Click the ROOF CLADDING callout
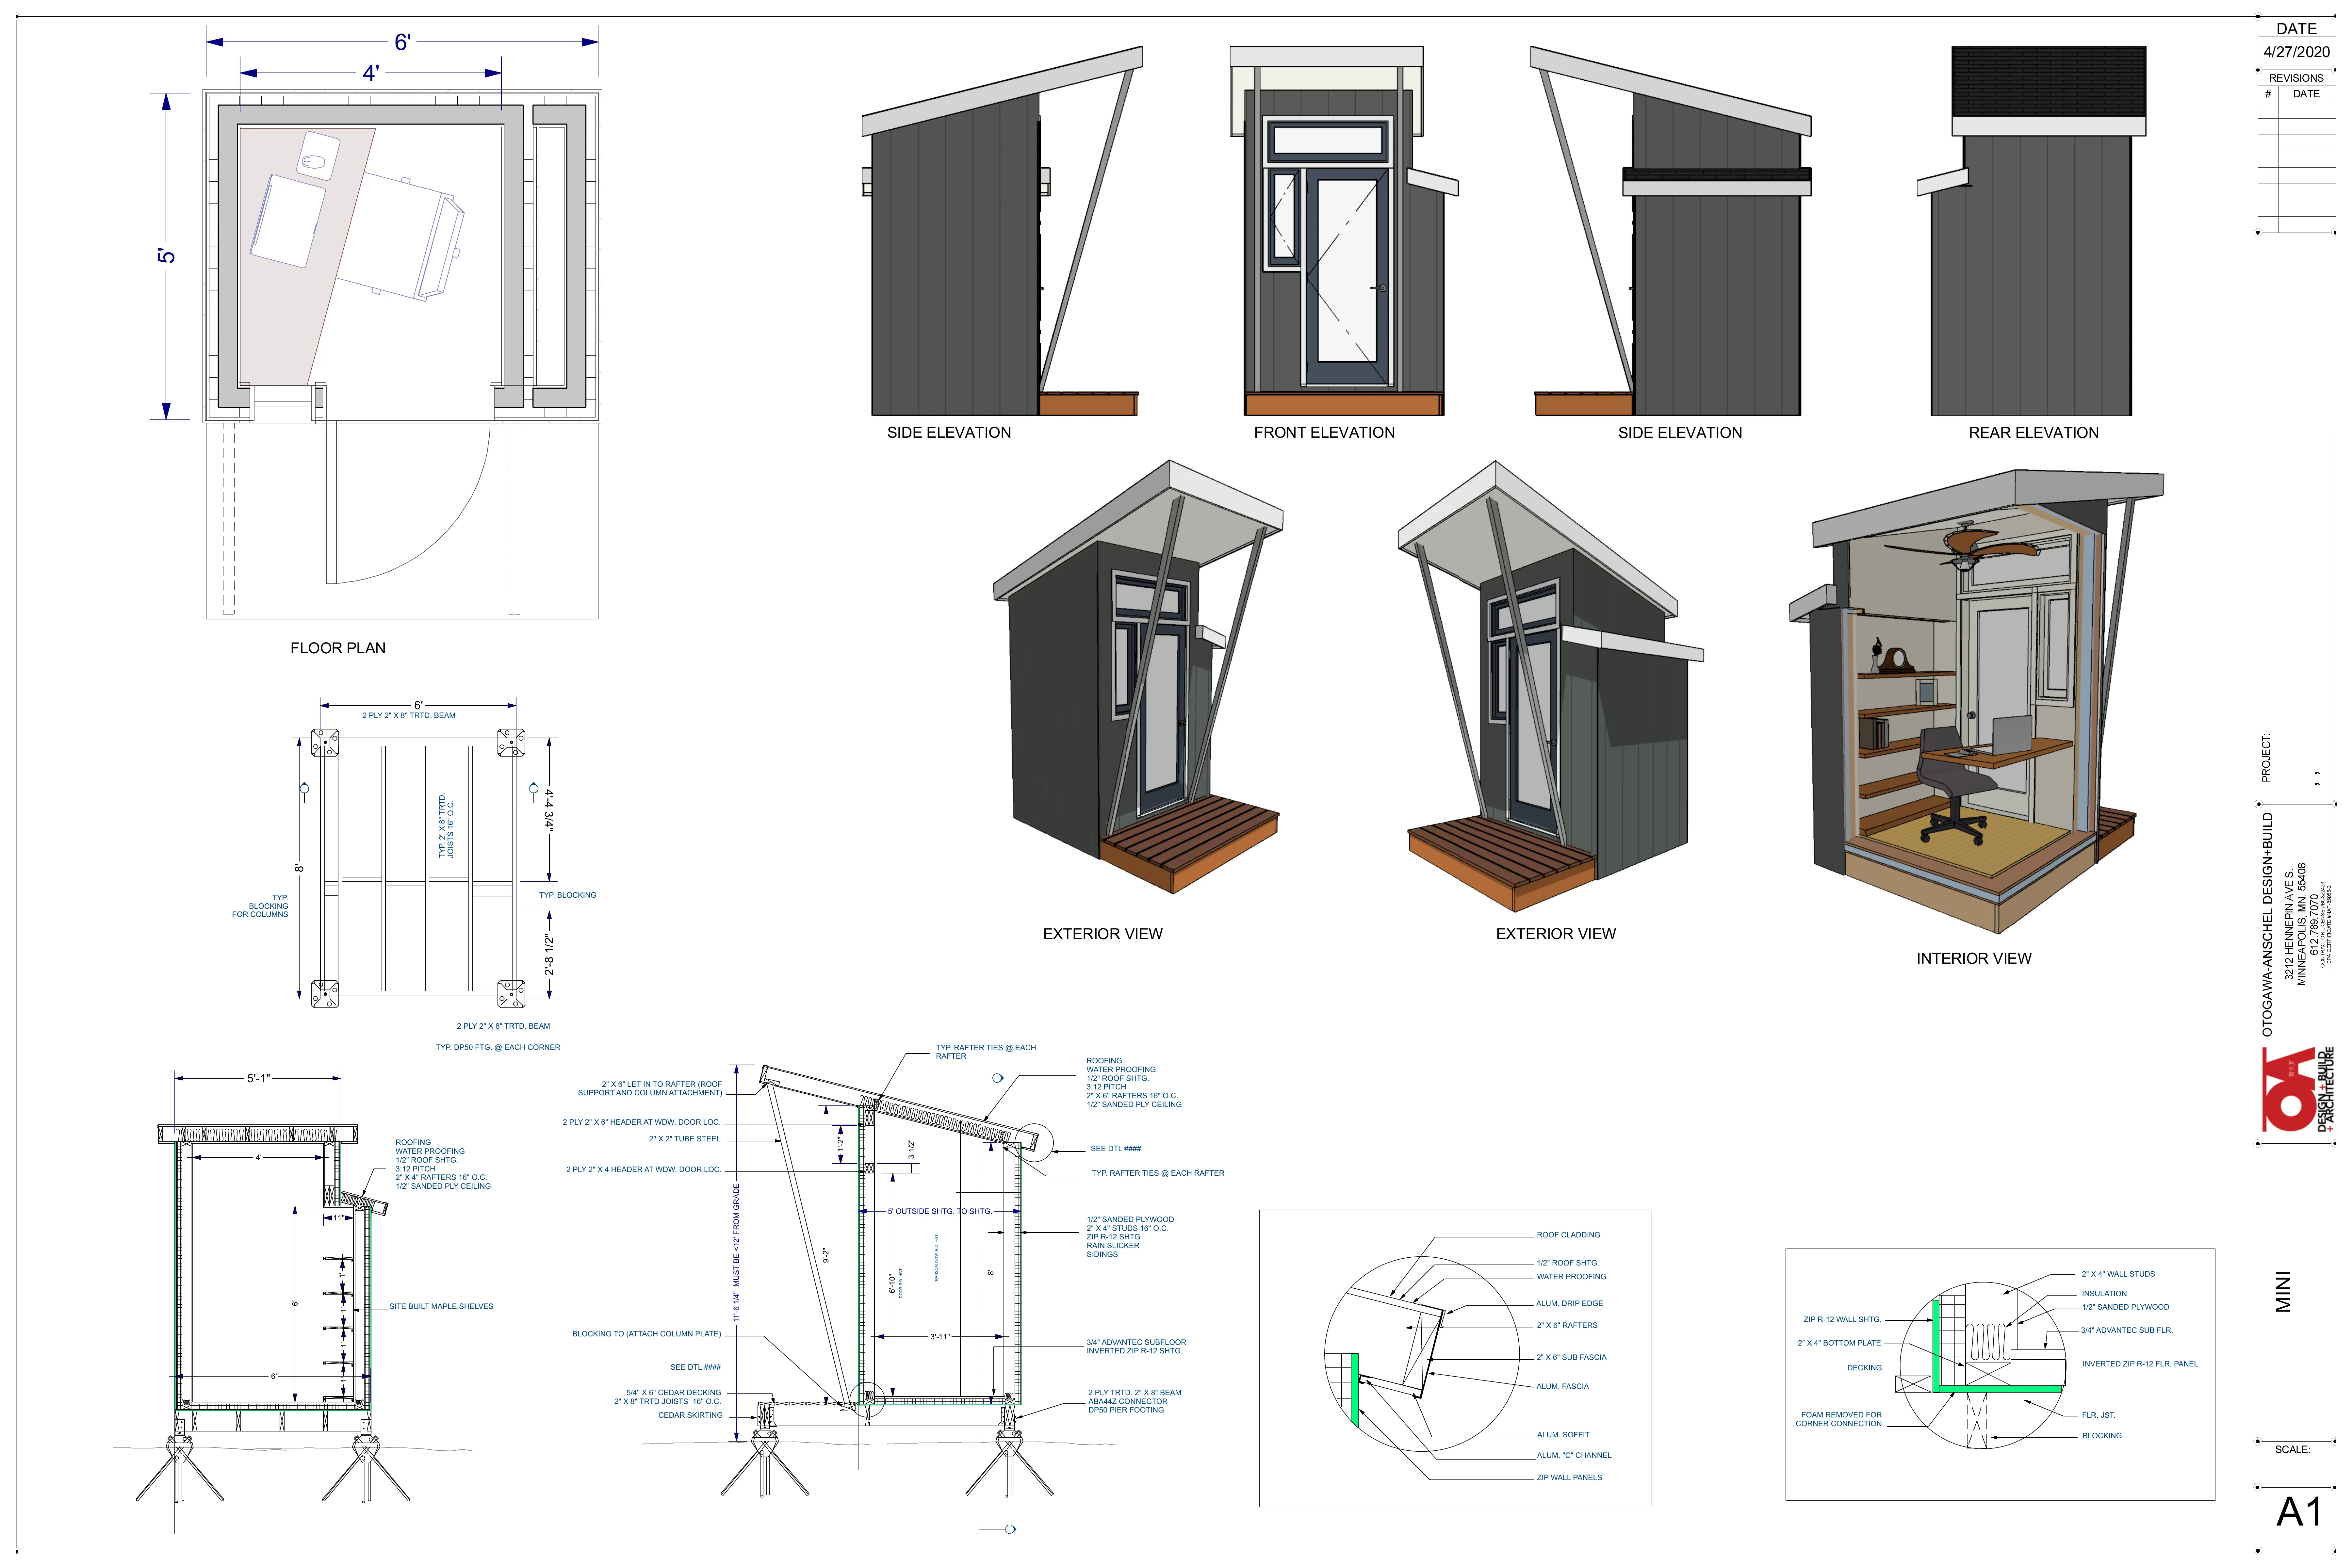The height and width of the screenshot is (1568, 2352). pos(1568,1235)
